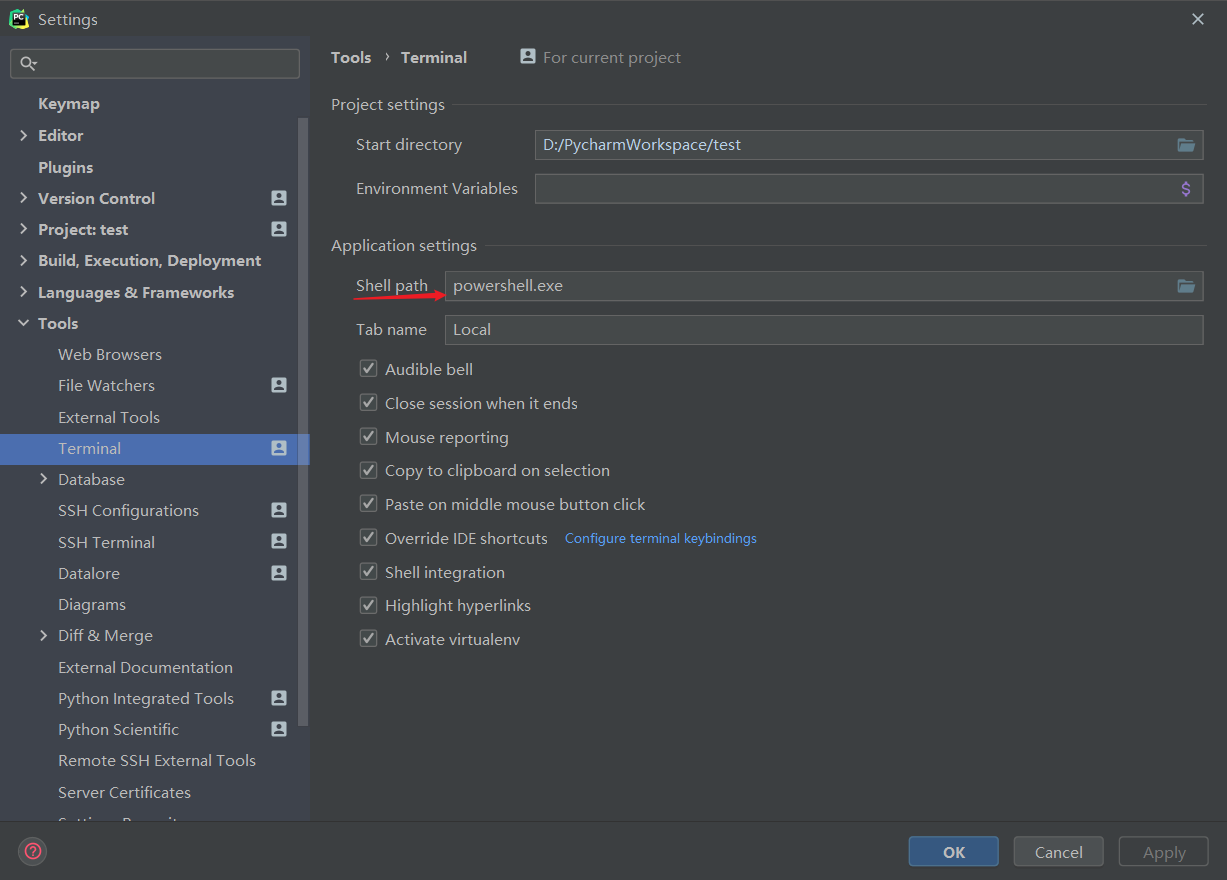Screen dimensions: 1227x880
Task: Toggle the Activate virtualenv checkbox
Action: [368, 639]
